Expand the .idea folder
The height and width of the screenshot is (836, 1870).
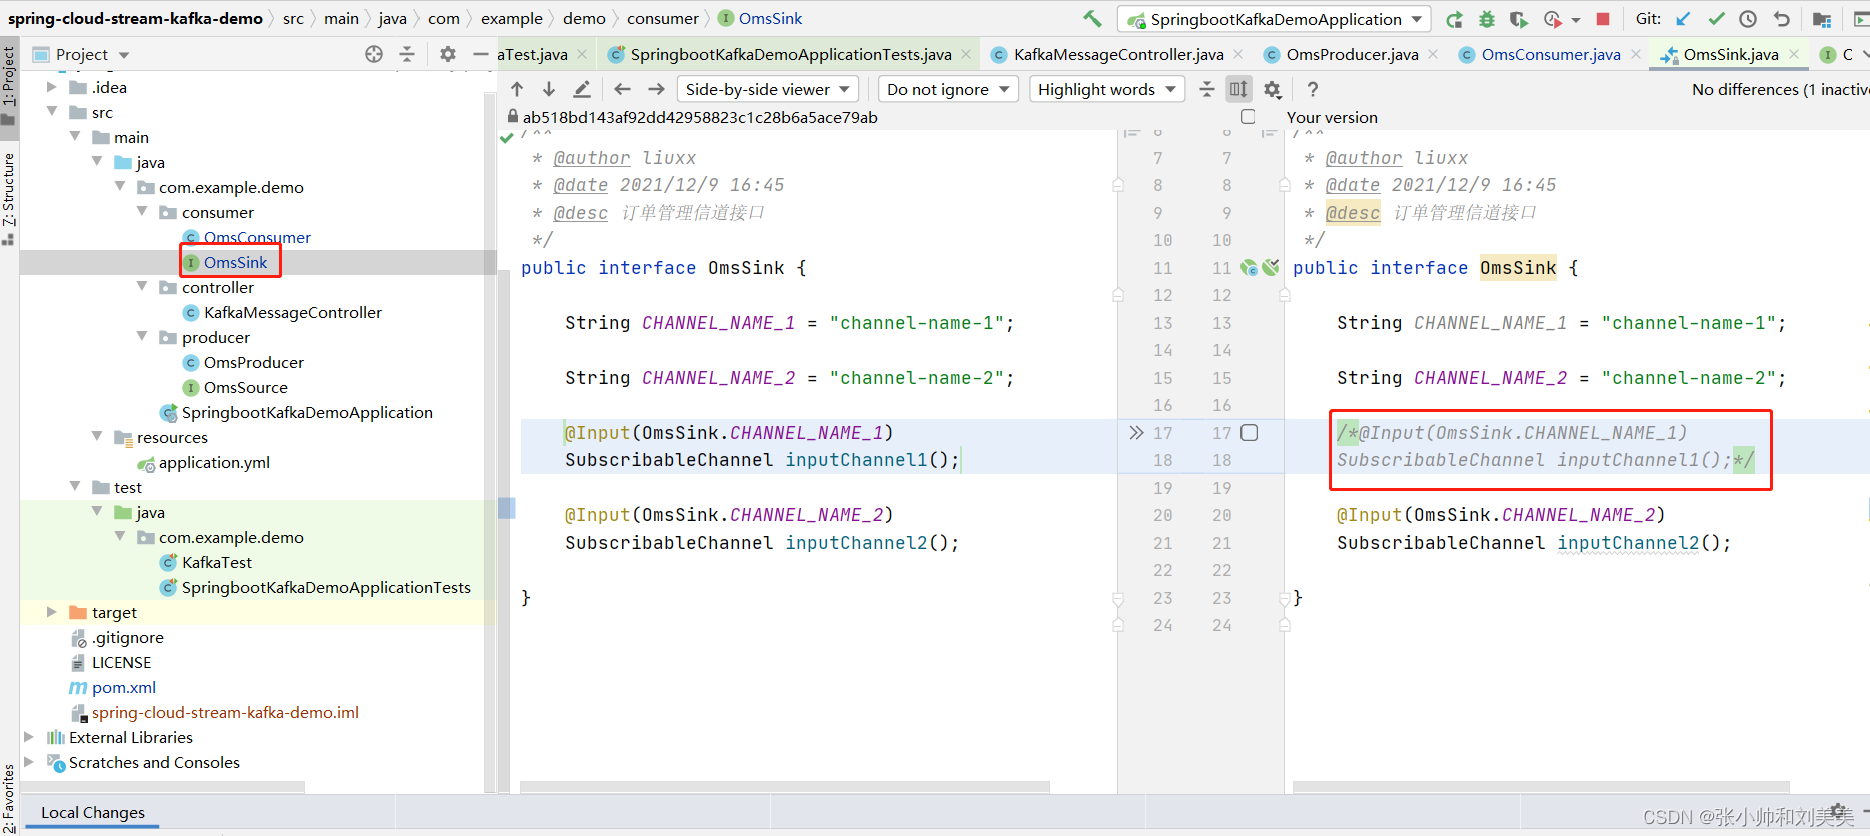click(52, 87)
